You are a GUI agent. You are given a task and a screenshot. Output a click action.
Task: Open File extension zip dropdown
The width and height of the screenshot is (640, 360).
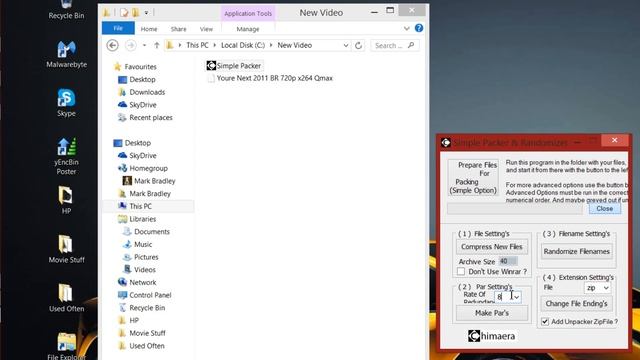[606, 288]
